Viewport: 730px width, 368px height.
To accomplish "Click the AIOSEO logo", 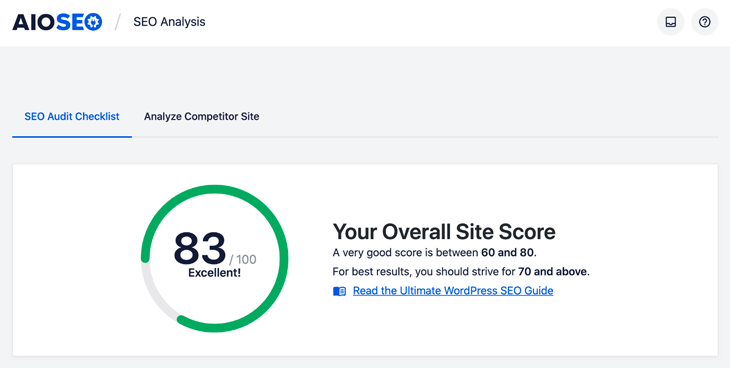I will tap(57, 22).
